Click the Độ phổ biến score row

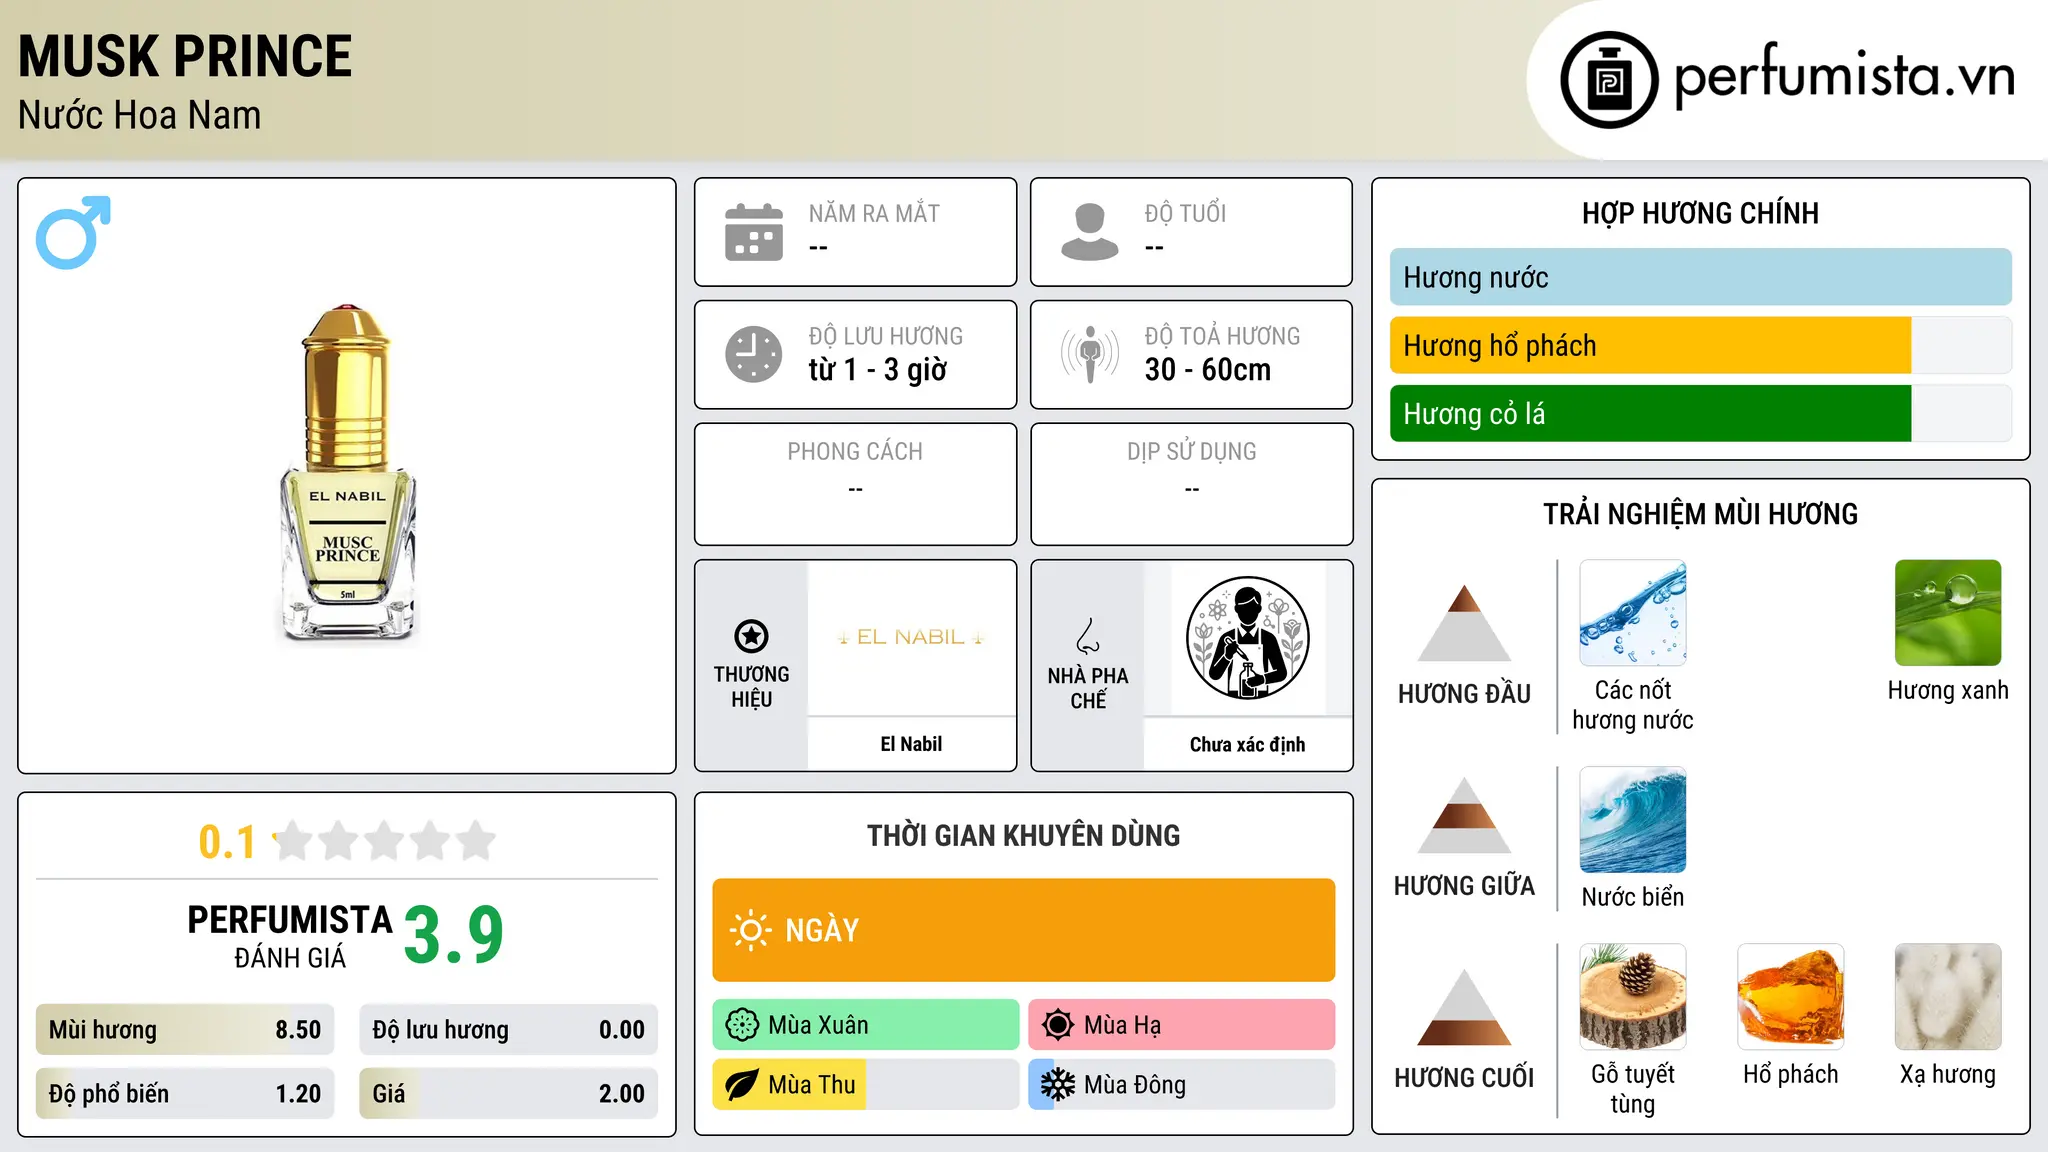point(185,1094)
